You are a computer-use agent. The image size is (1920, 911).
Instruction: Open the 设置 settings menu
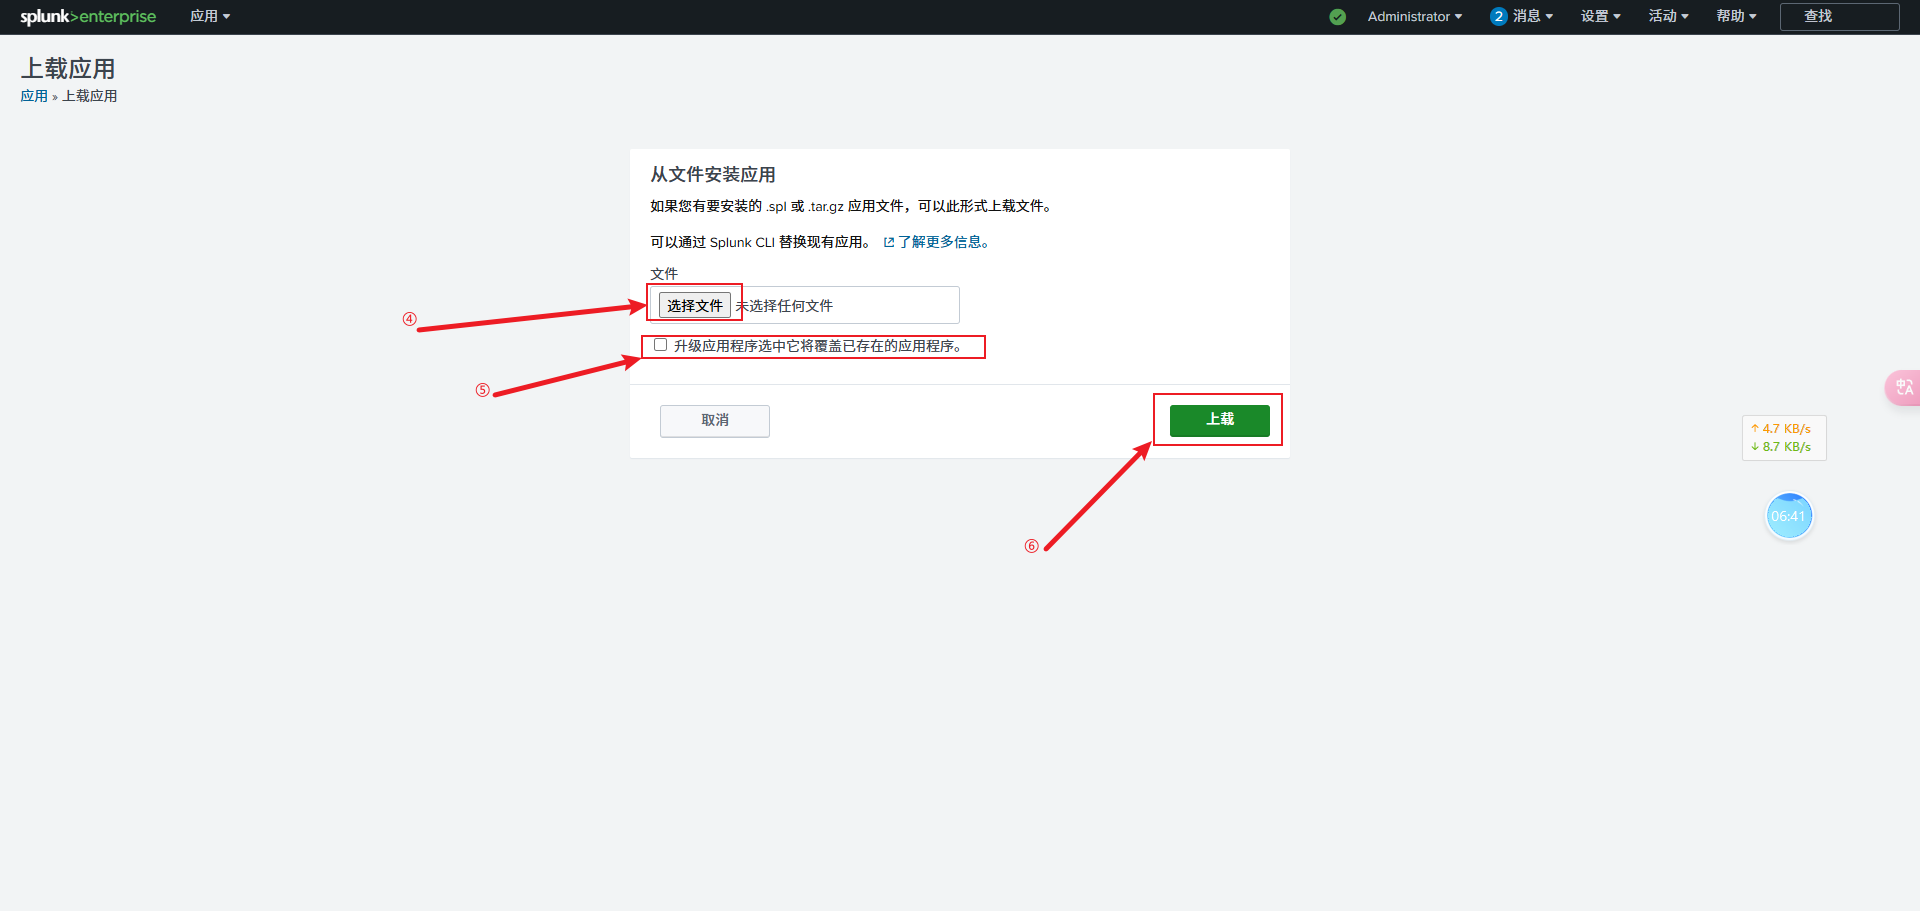click(1600, 16)
